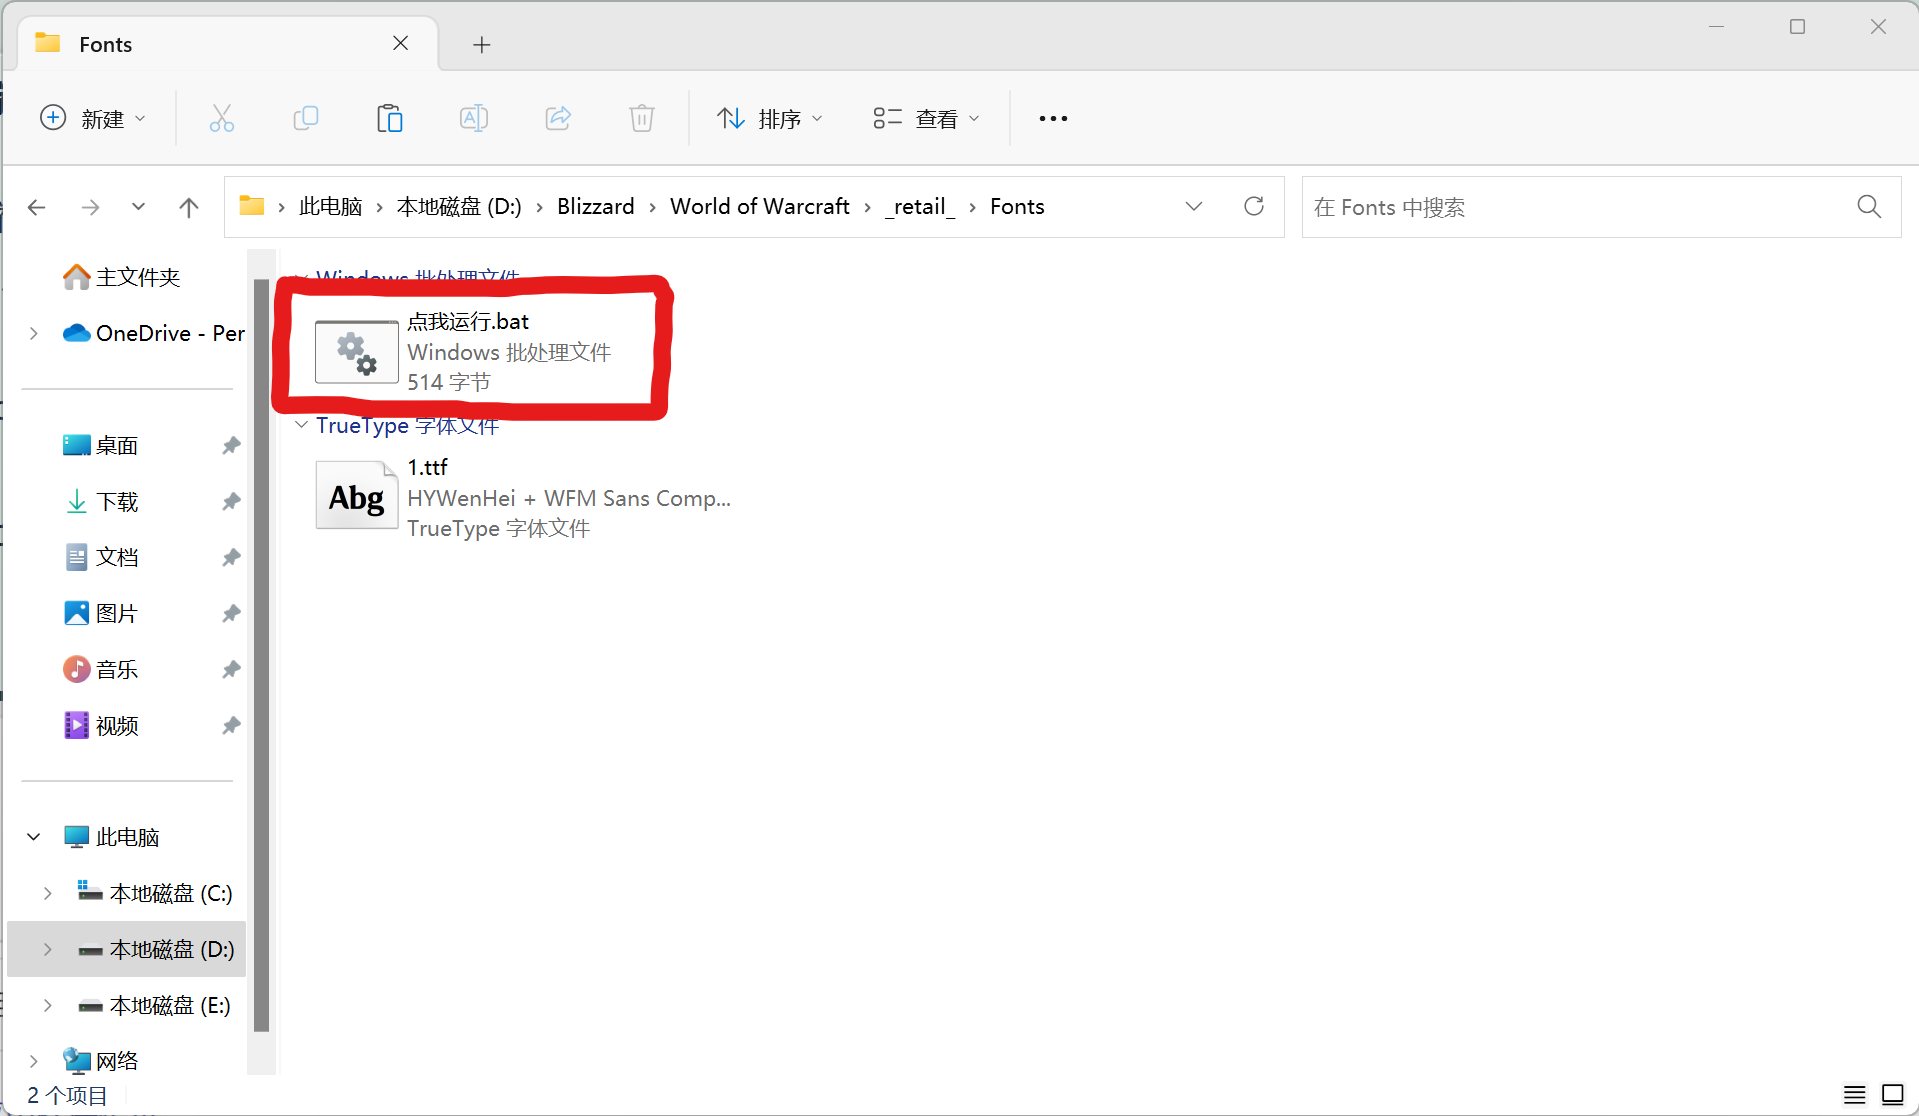
Task: Click the Fonts search input box
Action: 1580,207
